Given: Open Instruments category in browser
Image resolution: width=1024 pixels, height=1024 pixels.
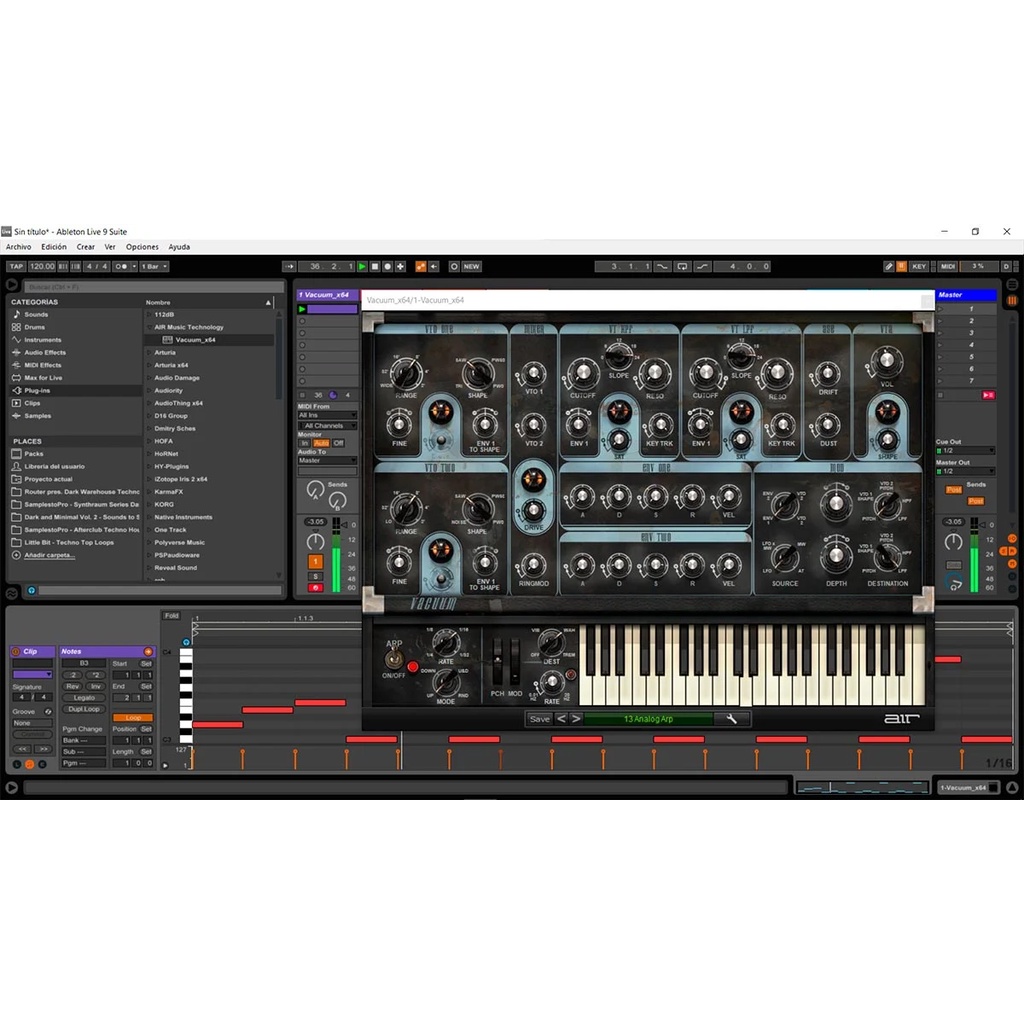Looking at the screenshot, I should tap(42, 340).
